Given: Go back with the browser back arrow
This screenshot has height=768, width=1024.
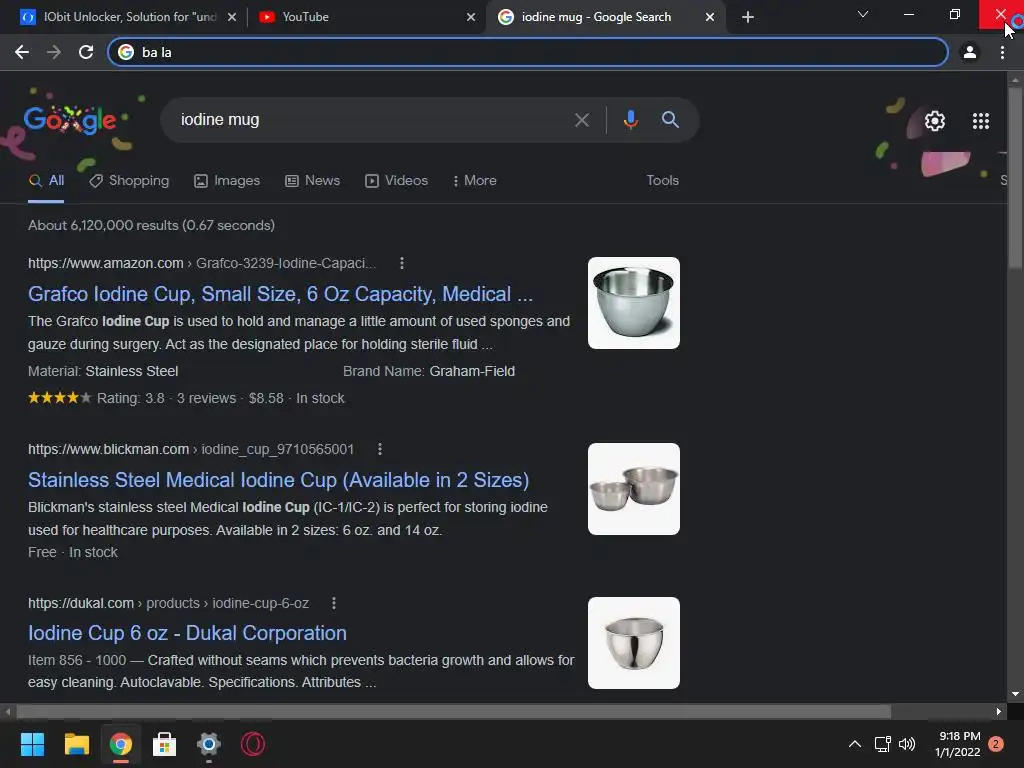Looking at the screenshot, I should coord(22,52).
